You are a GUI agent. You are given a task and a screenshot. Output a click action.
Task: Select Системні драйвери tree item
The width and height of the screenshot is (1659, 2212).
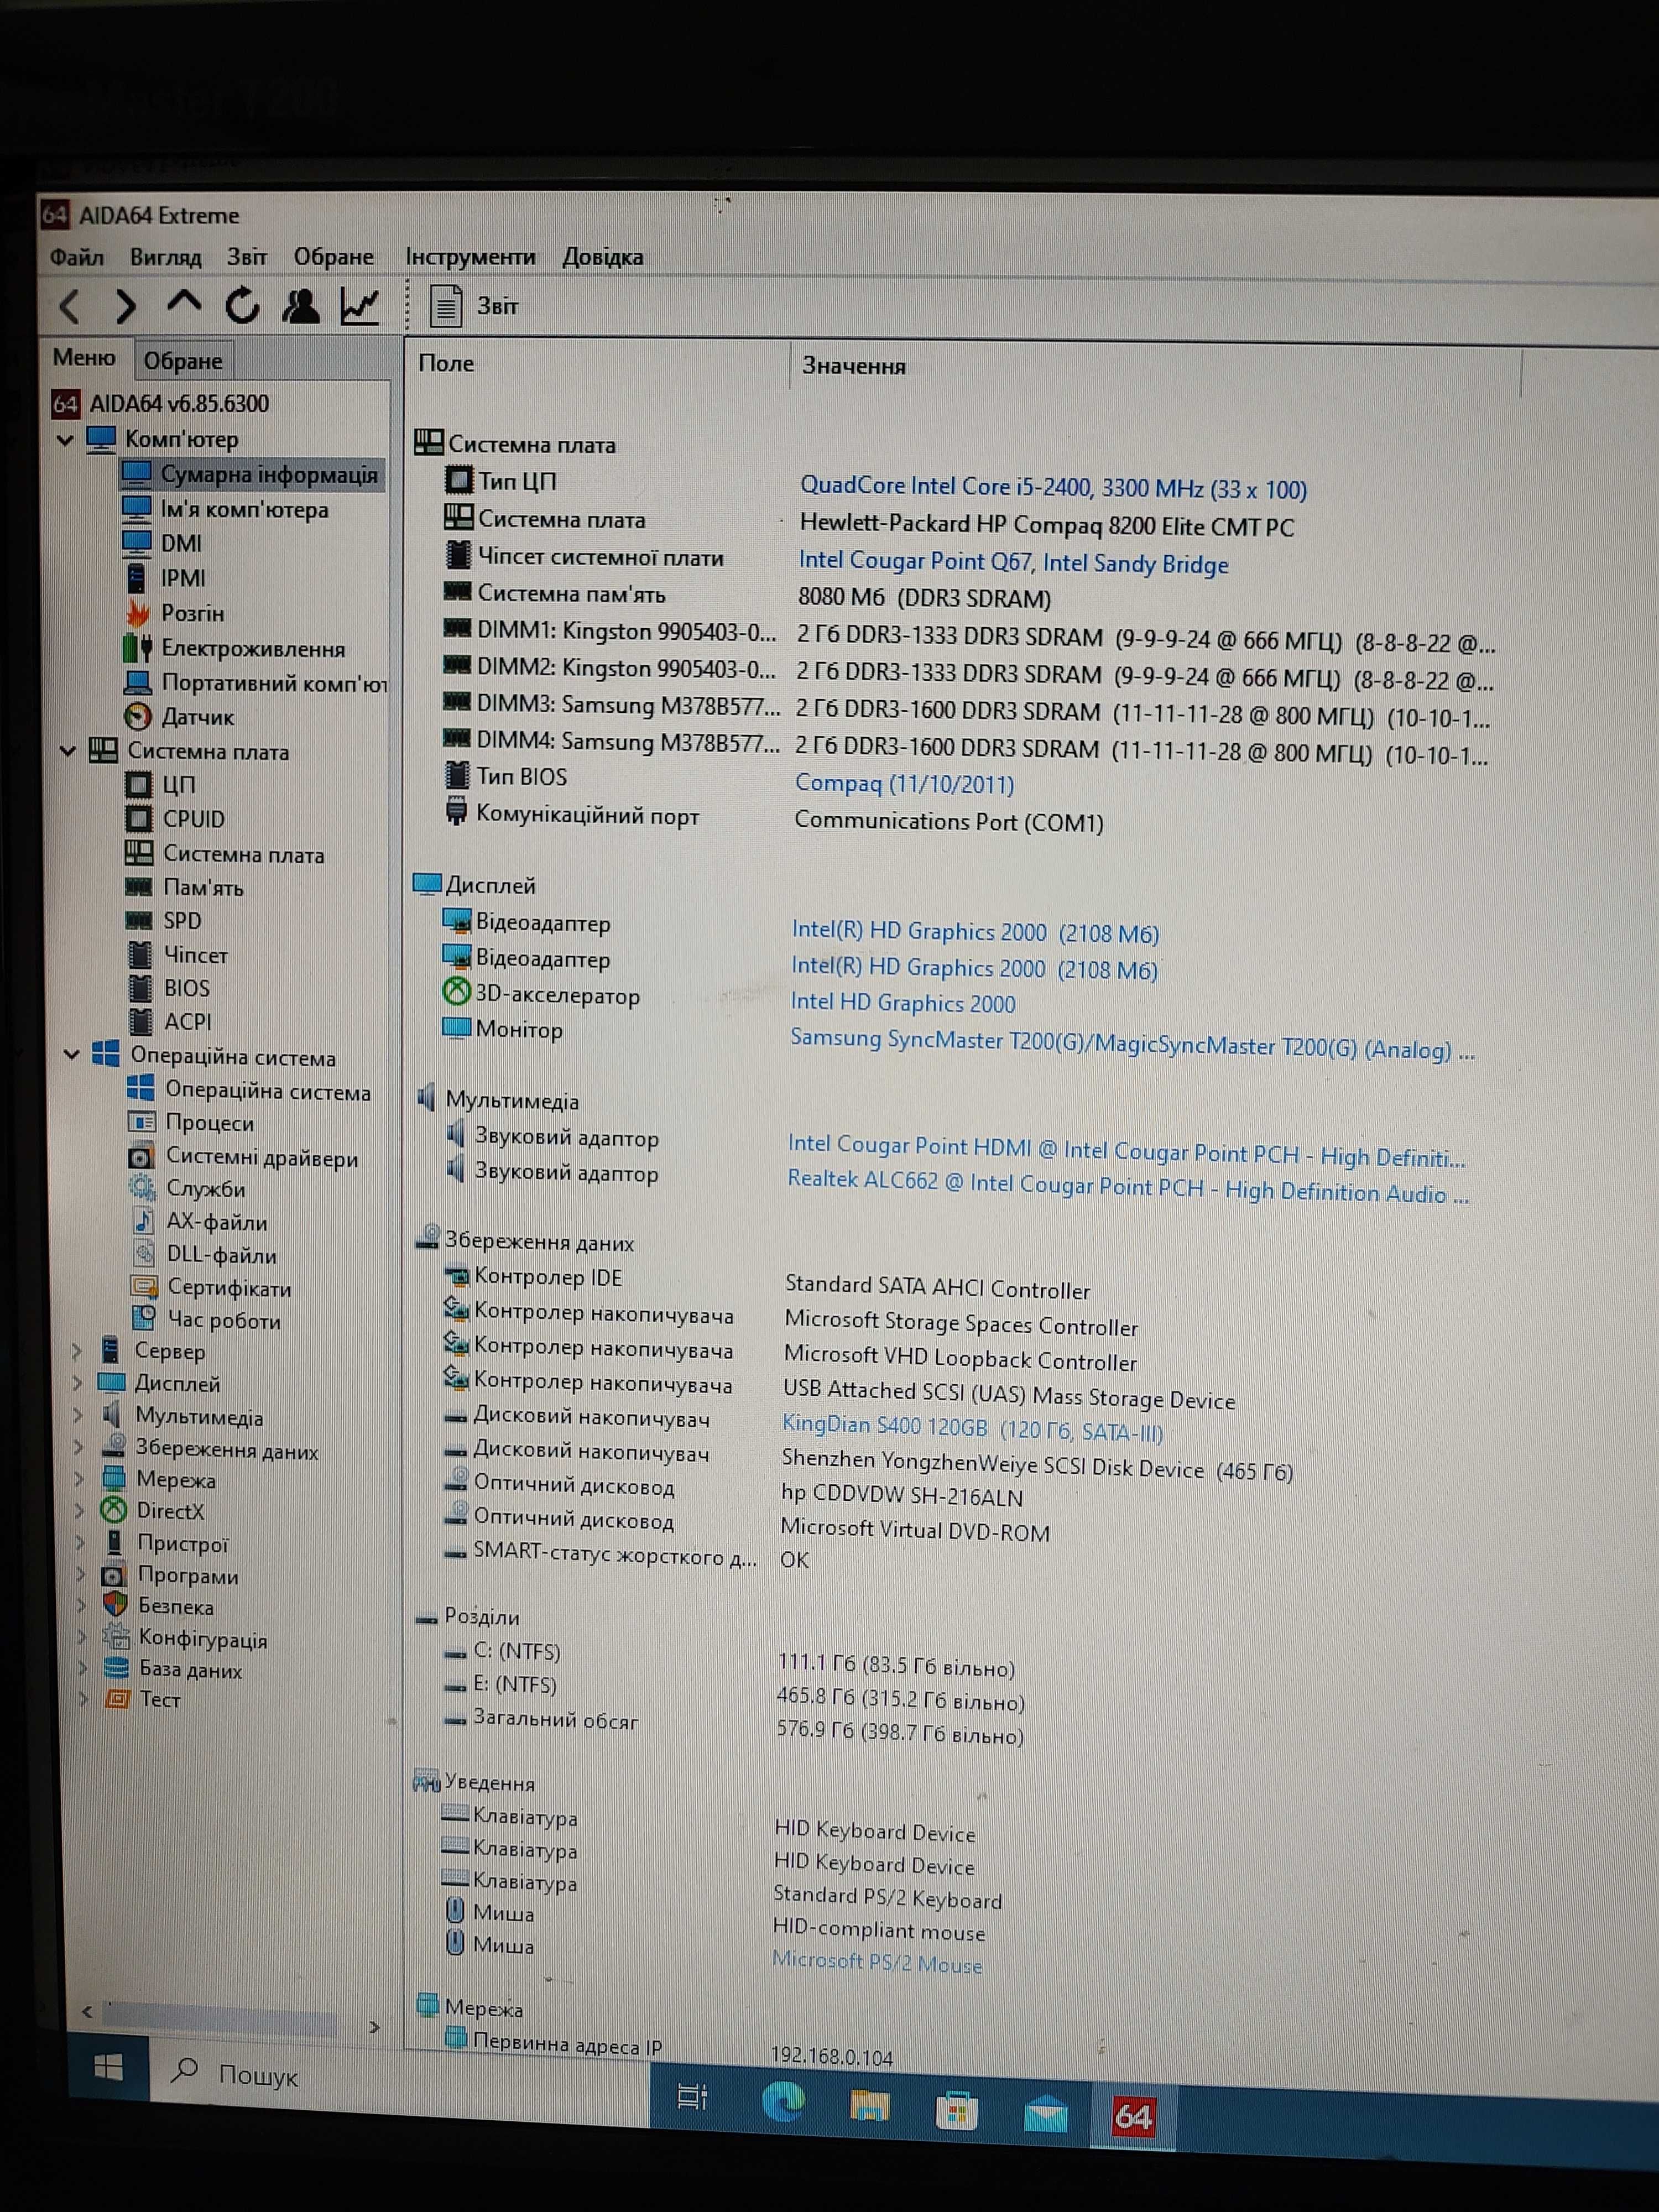click(x=243, y=1158)
